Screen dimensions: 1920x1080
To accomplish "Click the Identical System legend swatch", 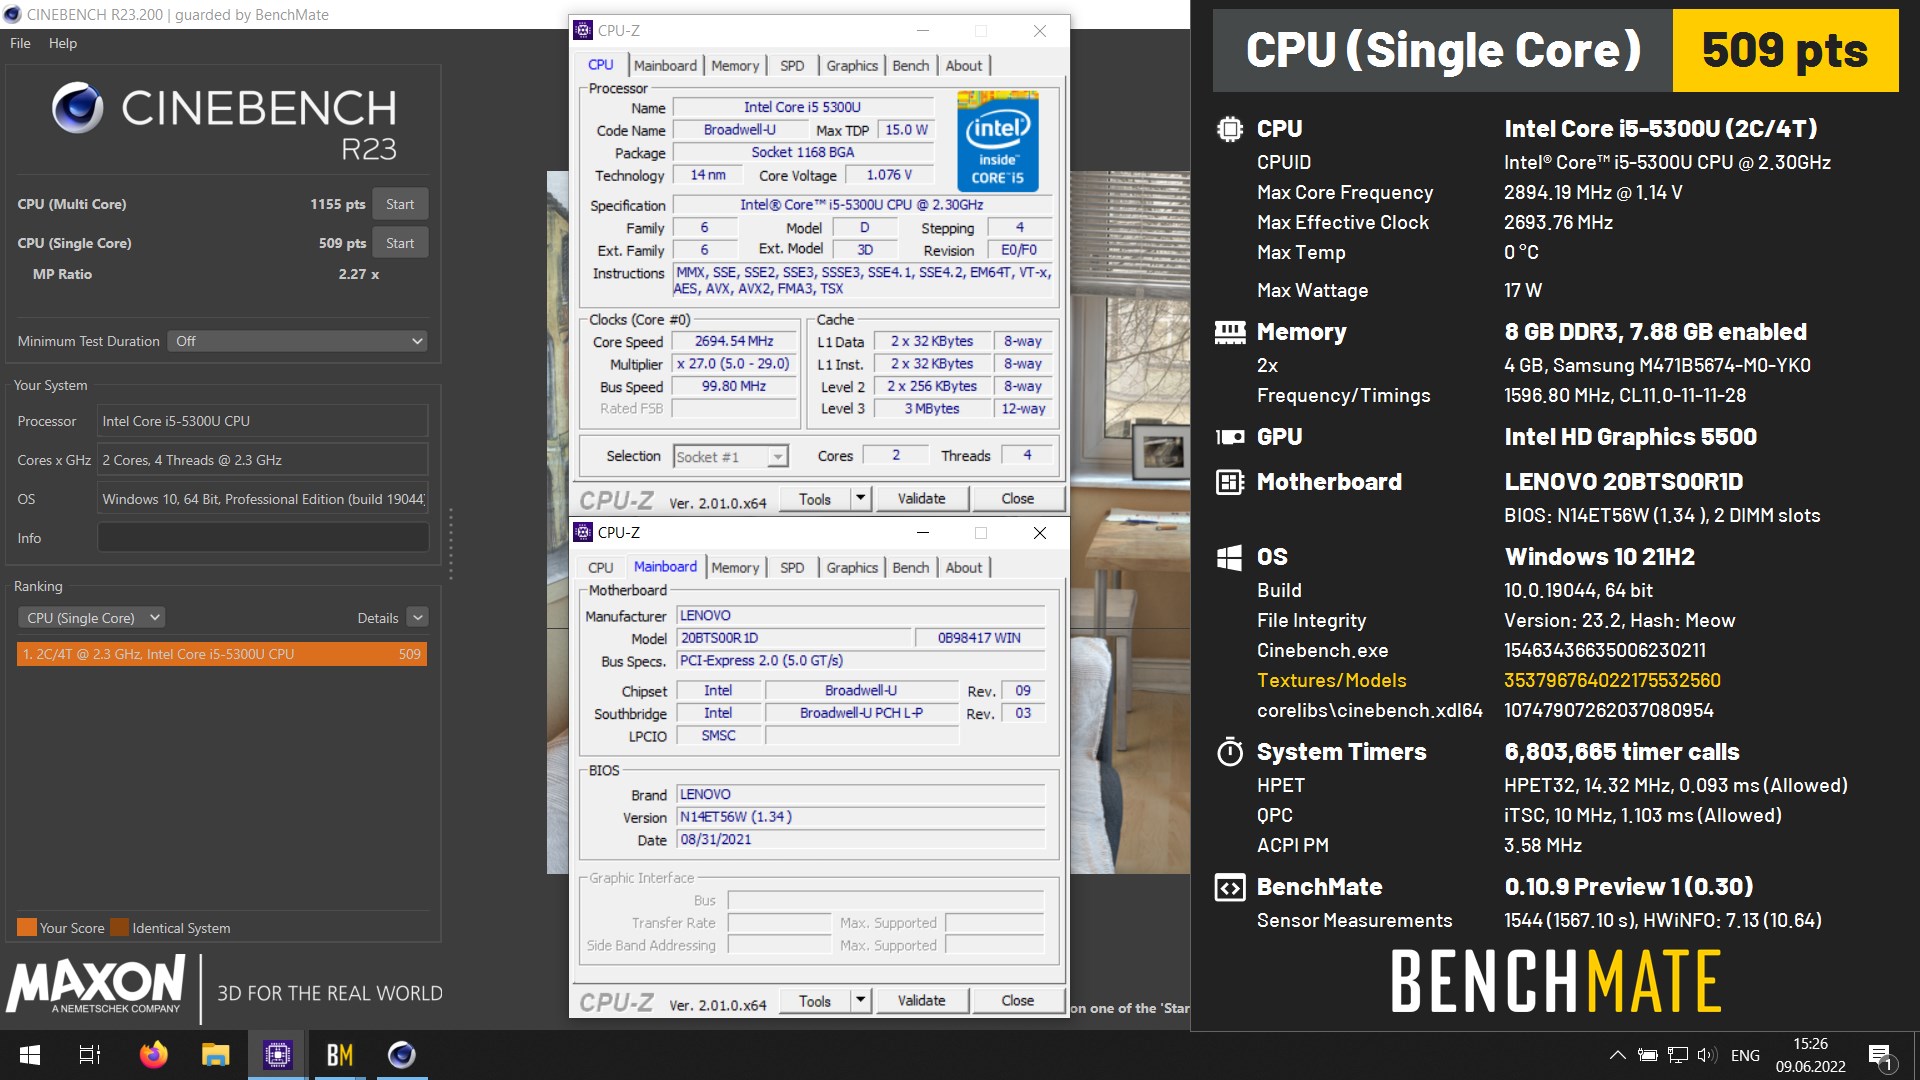I will [119, 927].
